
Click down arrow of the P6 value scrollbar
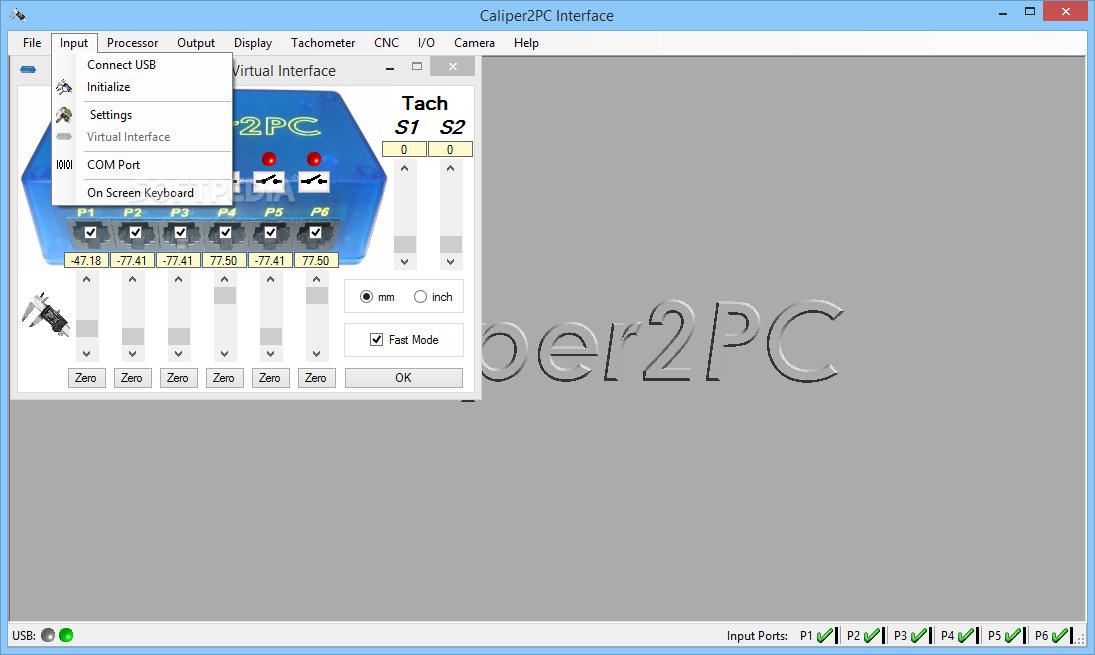coord(317,354)
